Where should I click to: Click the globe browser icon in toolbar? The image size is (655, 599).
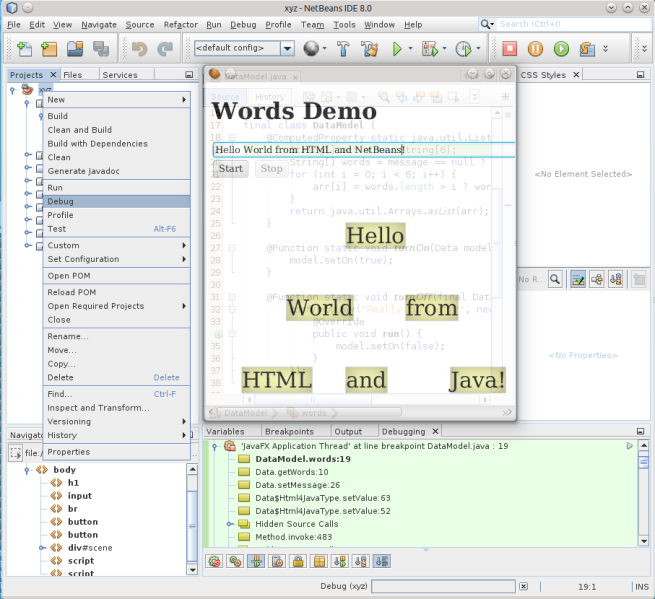click(311, 49)
